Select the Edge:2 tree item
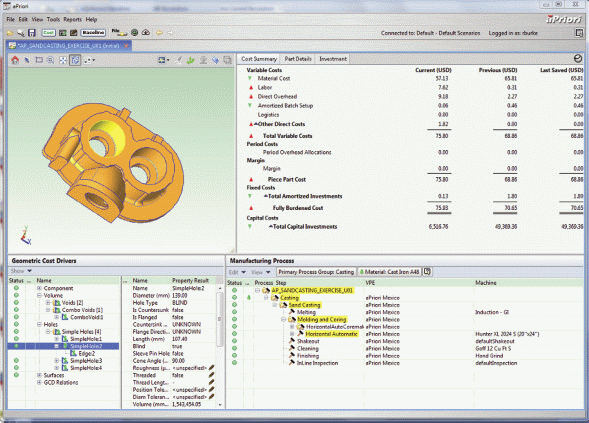The width and height of the screenshot is (589, 423). coord(86,354)
